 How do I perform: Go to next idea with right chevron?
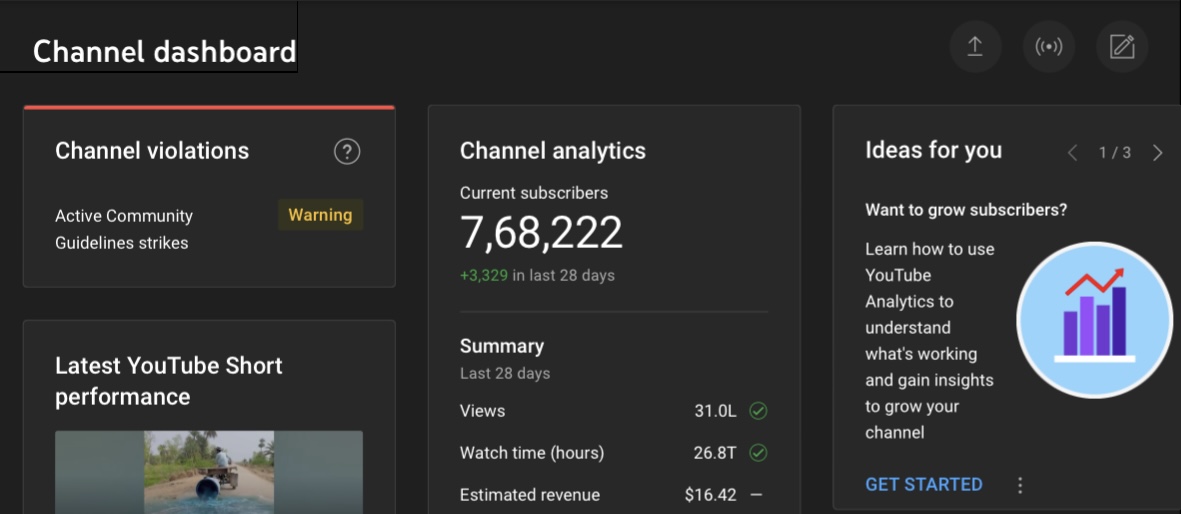(x=1158, y=153)
